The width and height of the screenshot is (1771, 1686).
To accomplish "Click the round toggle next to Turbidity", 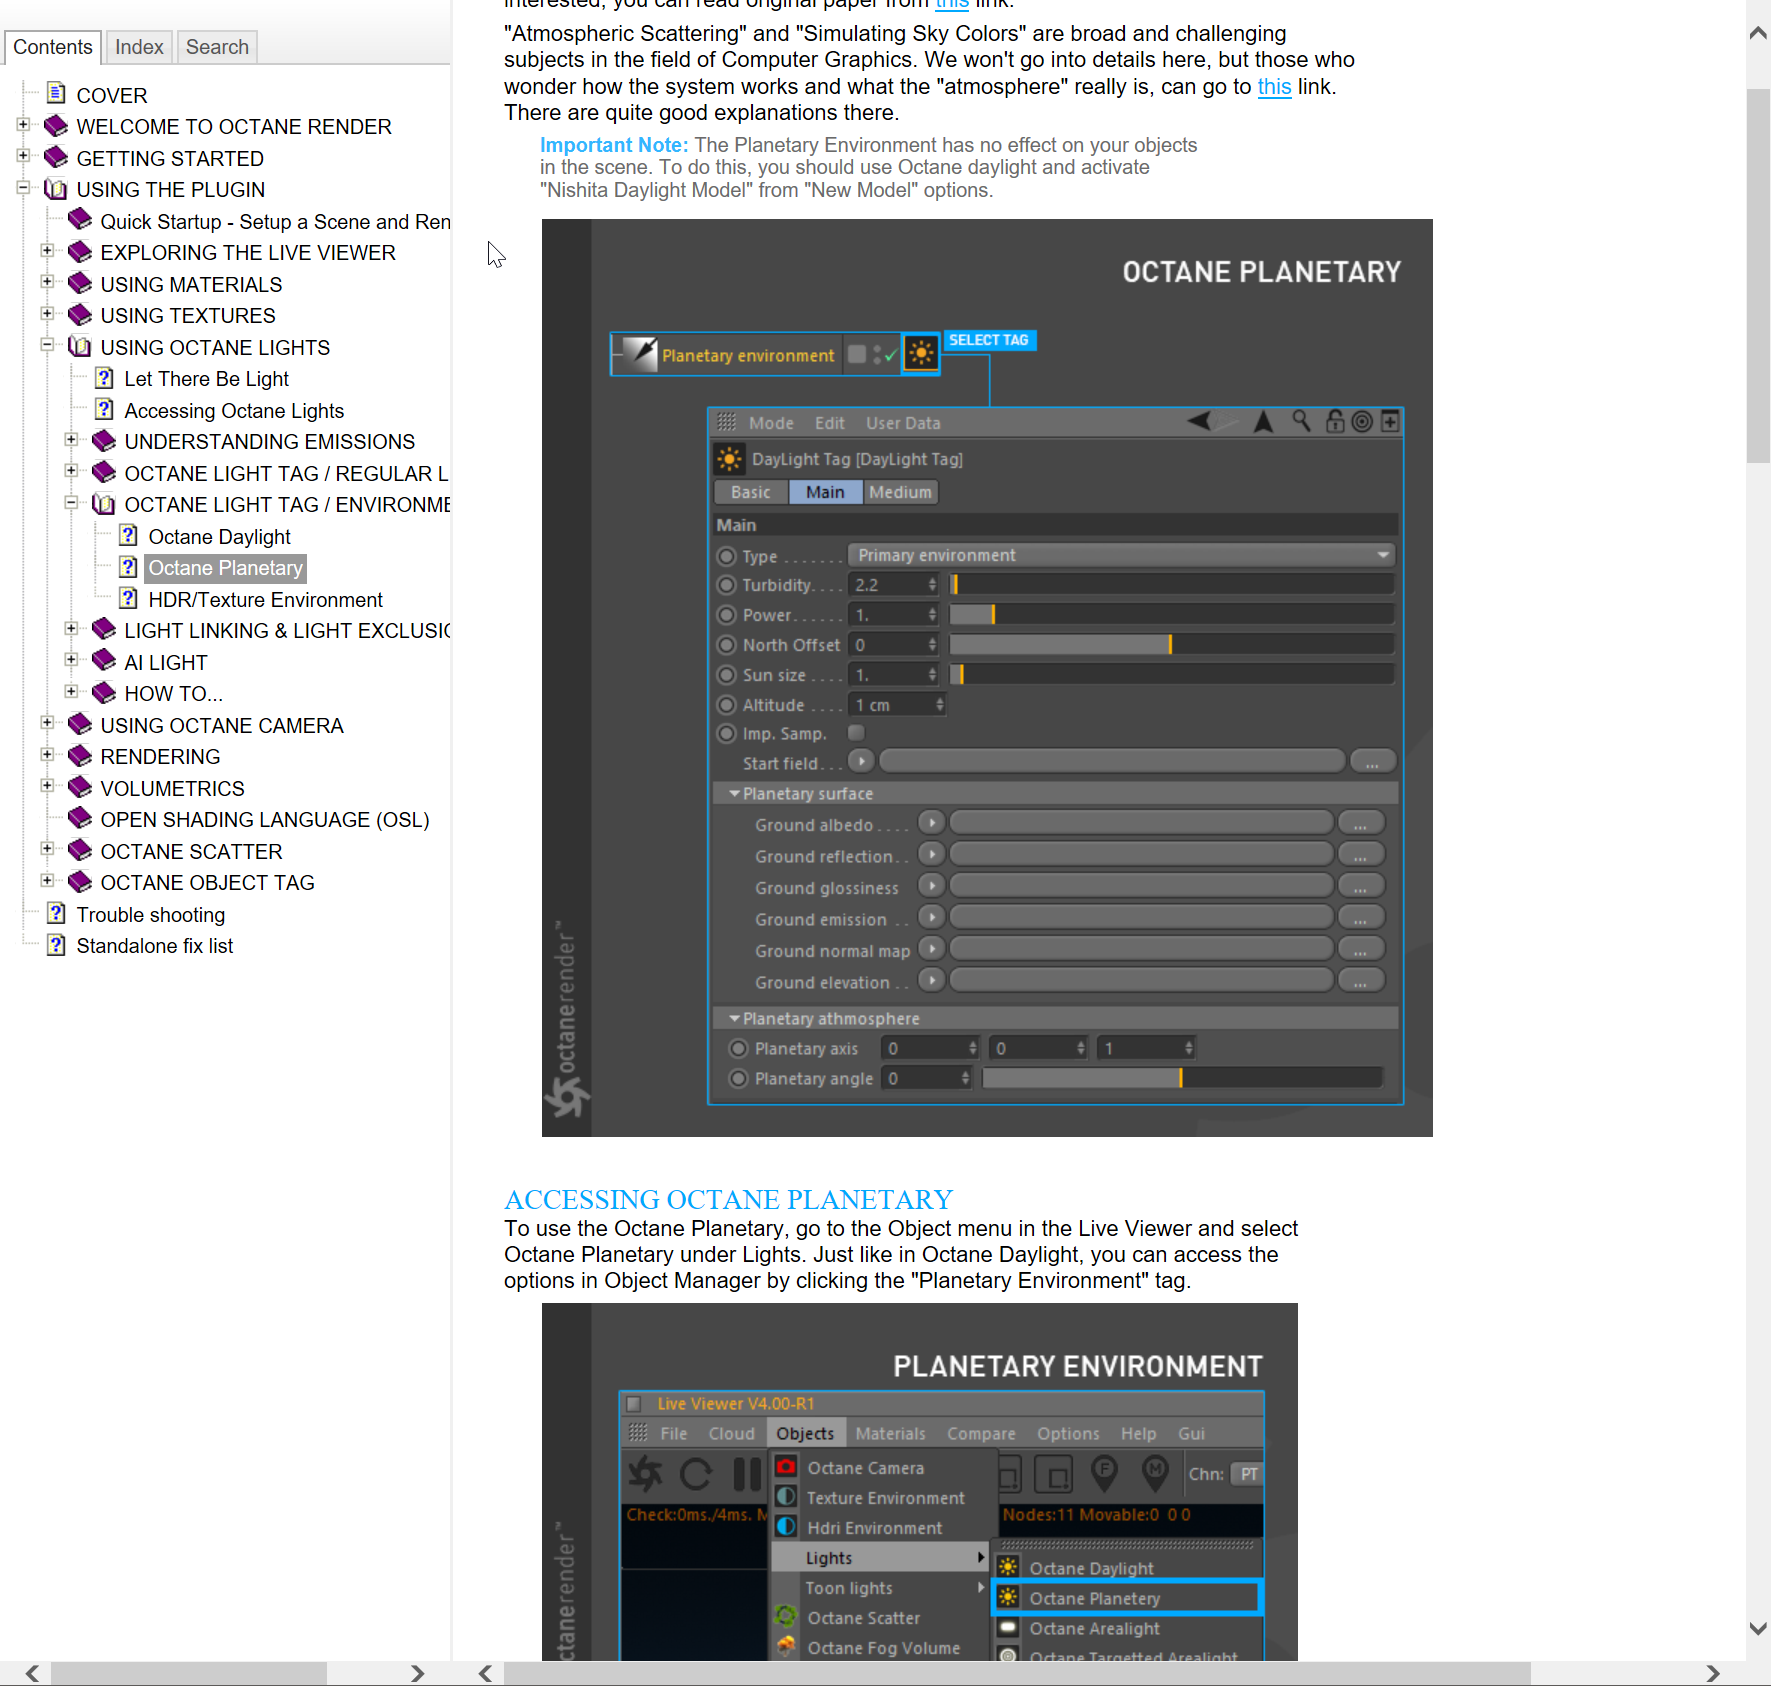I will (x=727, y=585).
